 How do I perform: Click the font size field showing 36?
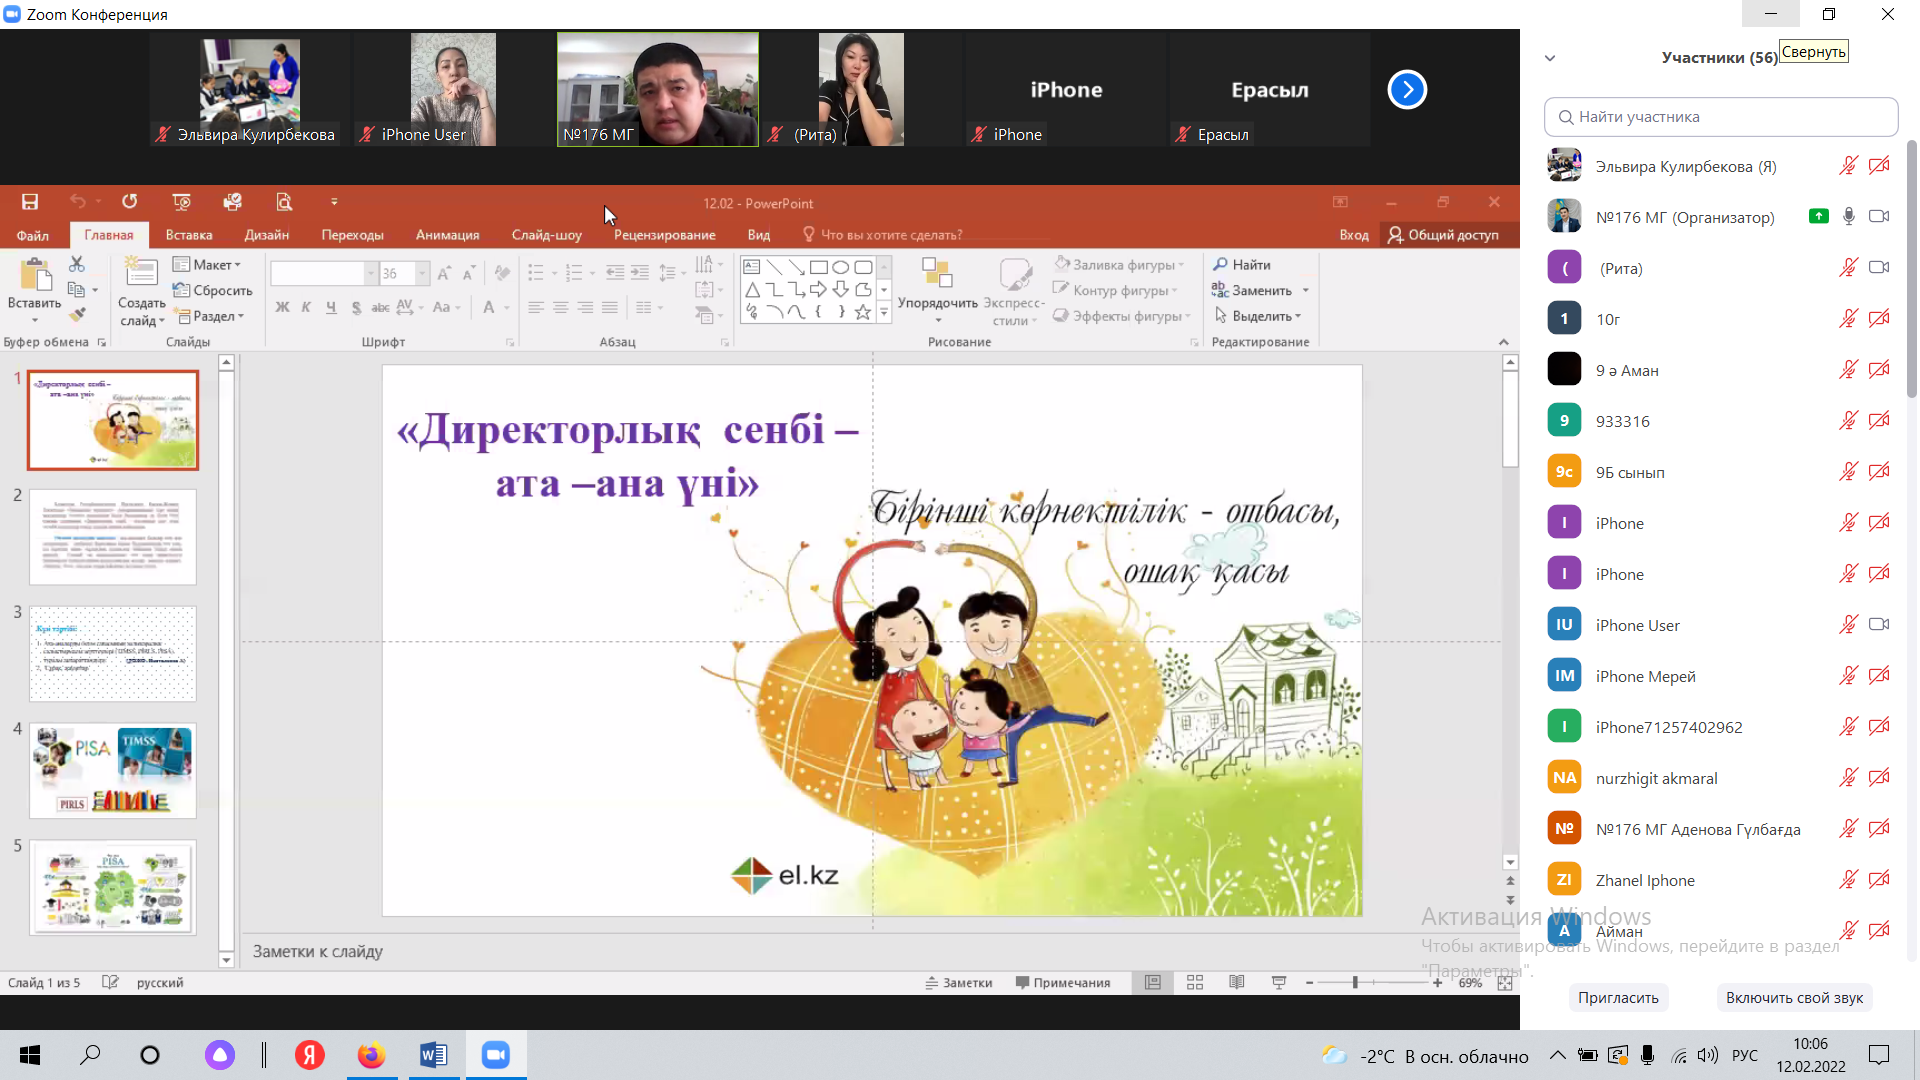click(x=394, y=273)
